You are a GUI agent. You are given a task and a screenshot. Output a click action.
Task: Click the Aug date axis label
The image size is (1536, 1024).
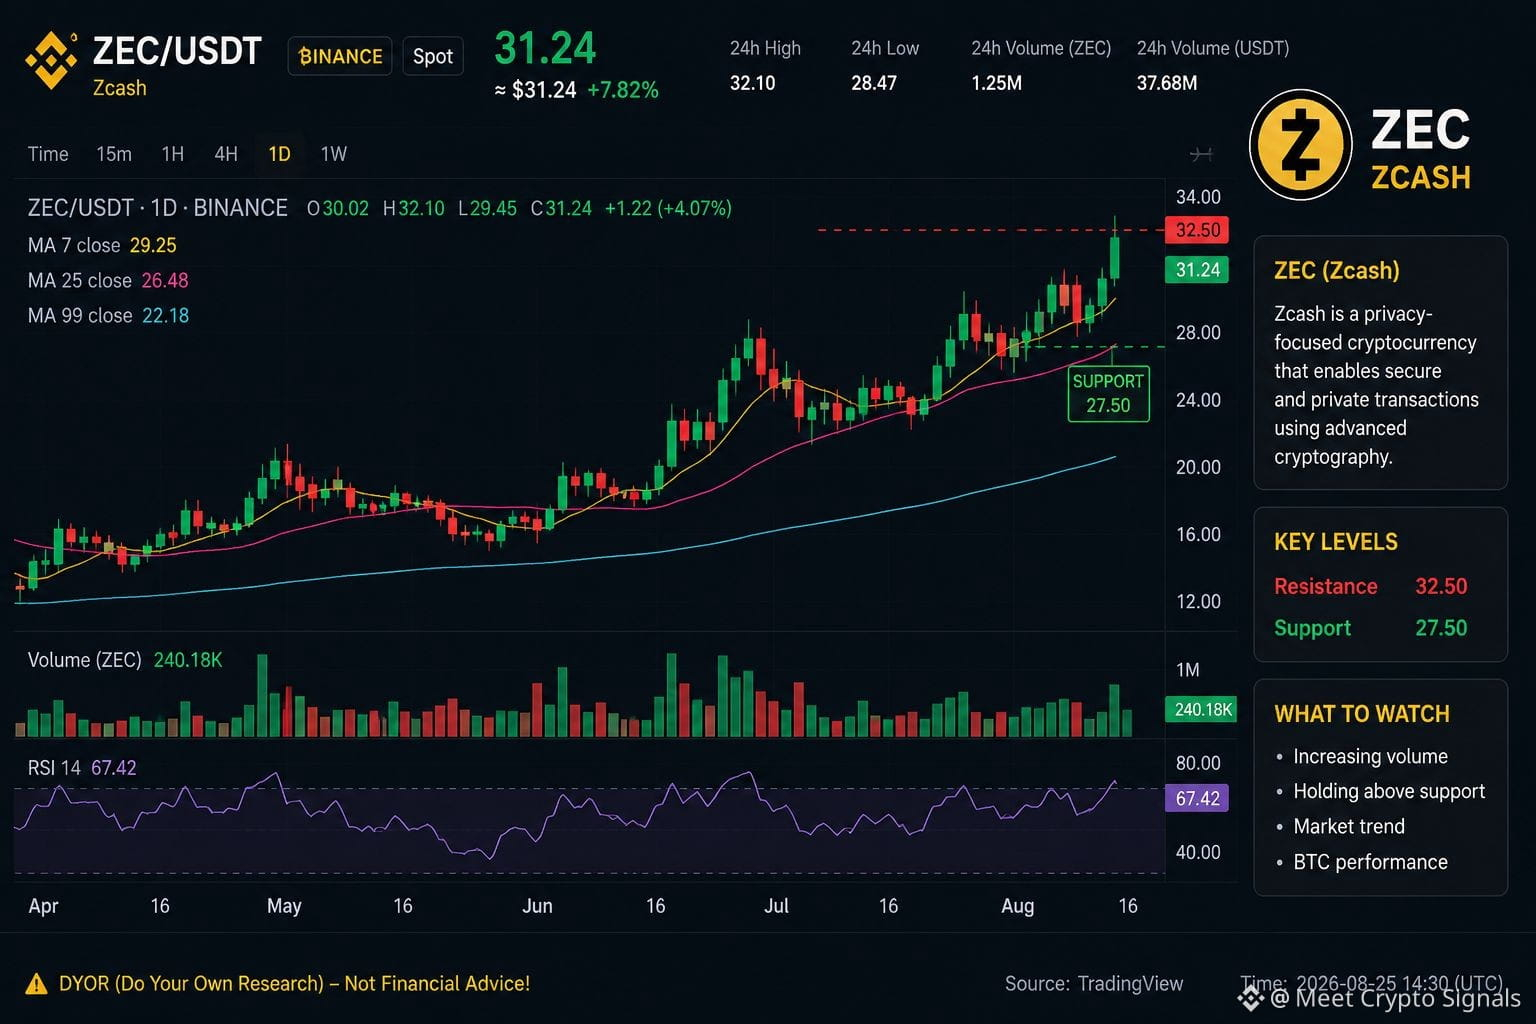pos(1018,906)
